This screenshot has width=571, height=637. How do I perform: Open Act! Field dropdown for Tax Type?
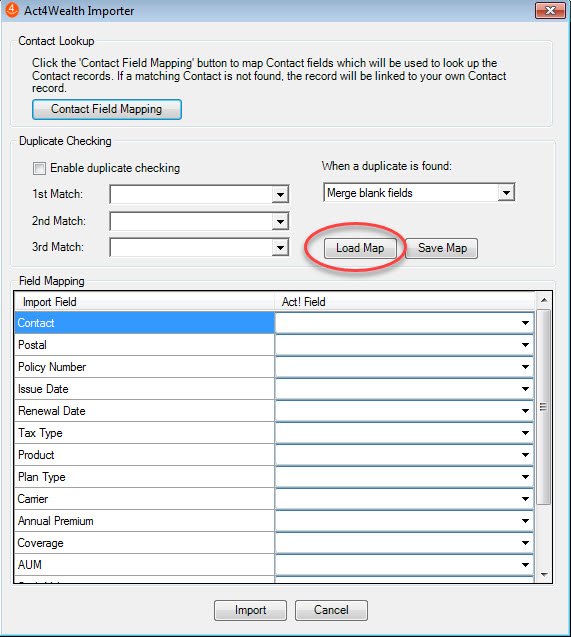click(525, 433)
